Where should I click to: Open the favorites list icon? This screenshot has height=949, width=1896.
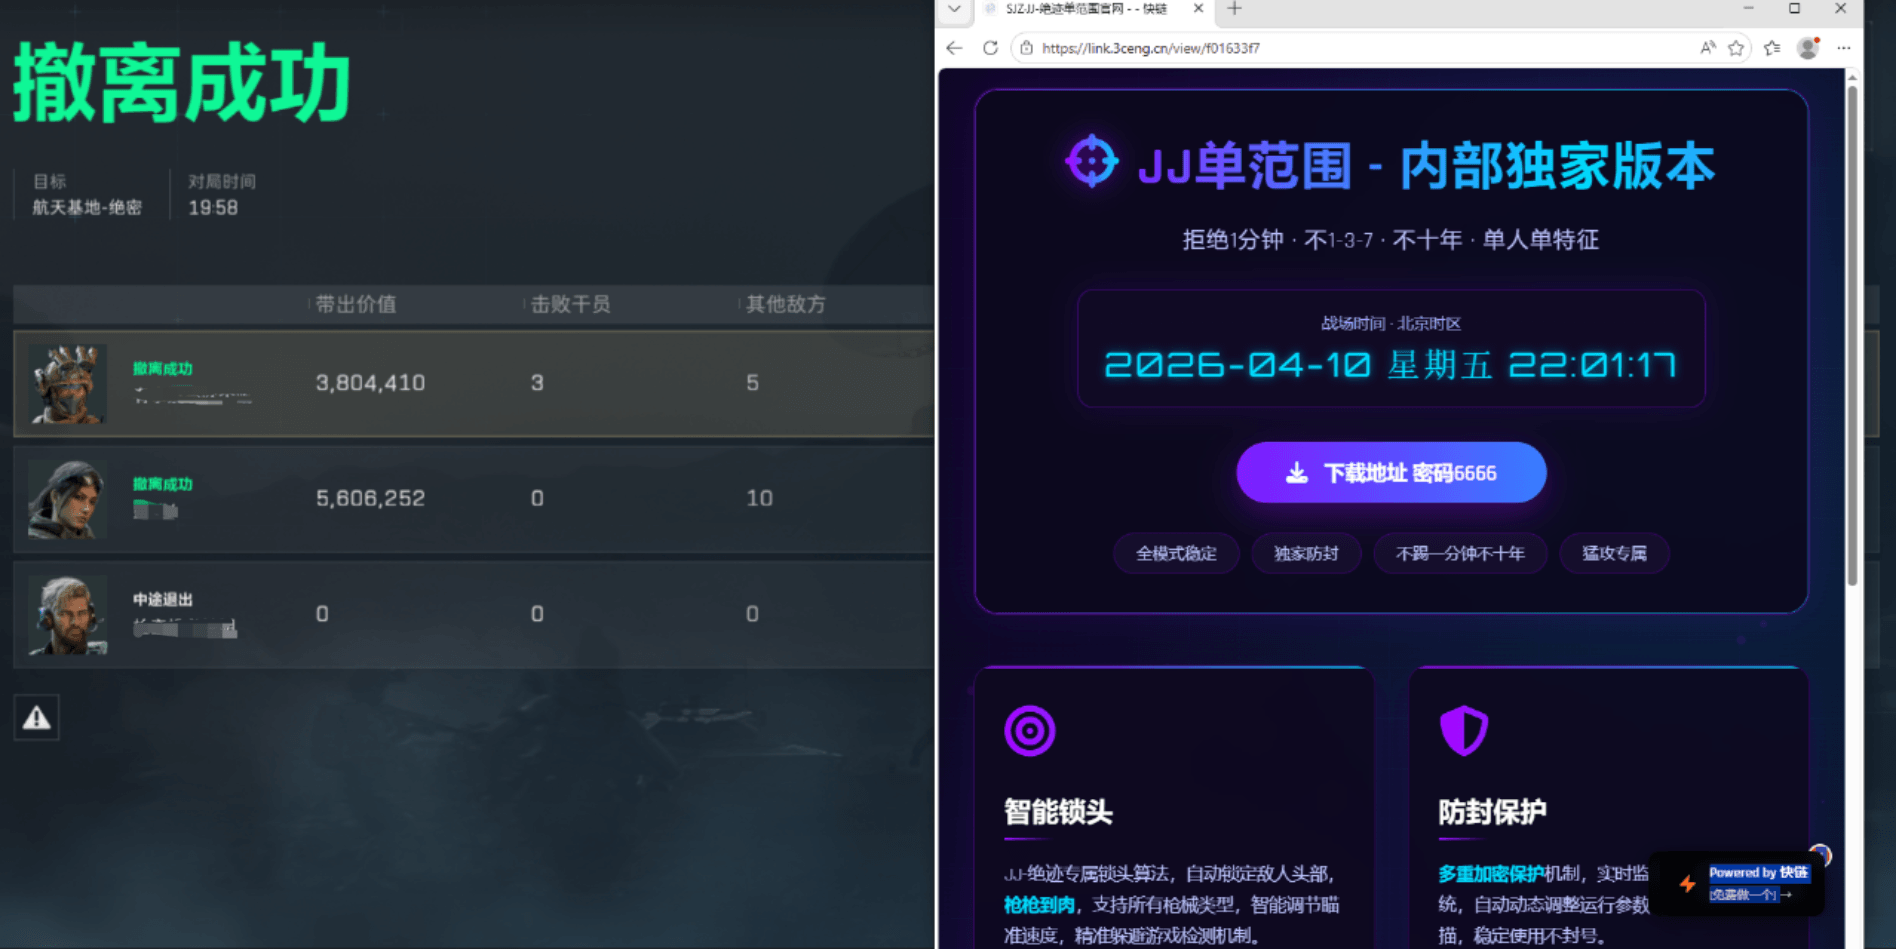(x=1772, y=48)
